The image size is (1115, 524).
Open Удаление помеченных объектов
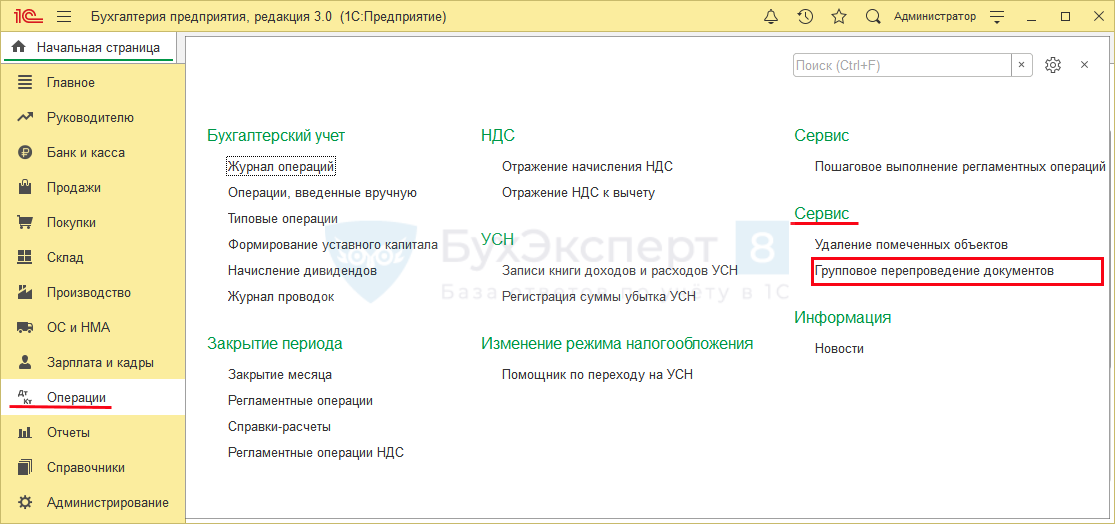click(x=911, y=245)
